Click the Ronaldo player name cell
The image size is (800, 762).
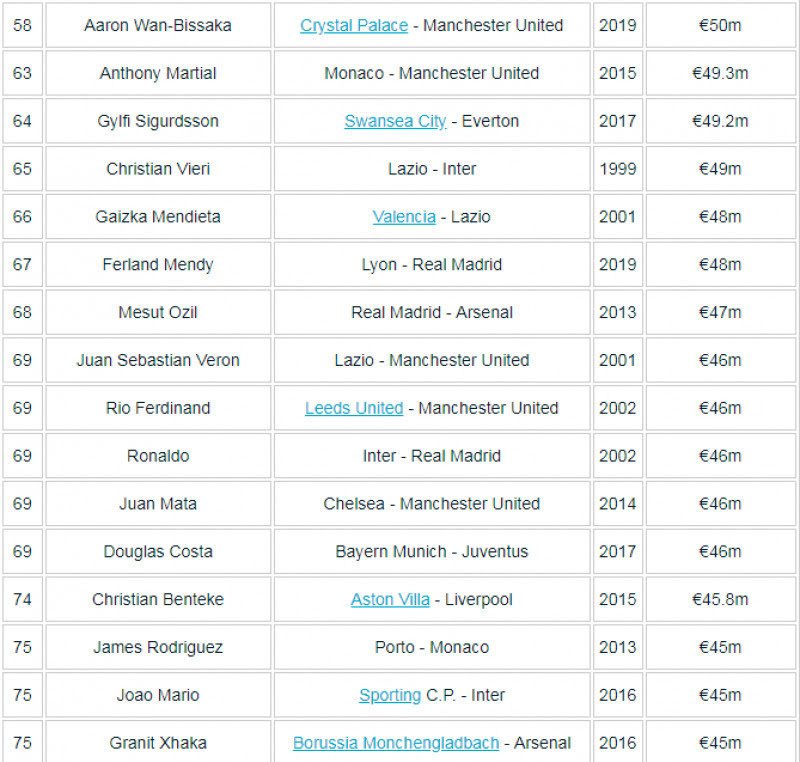pyautogui.click(x=158, y=456)
